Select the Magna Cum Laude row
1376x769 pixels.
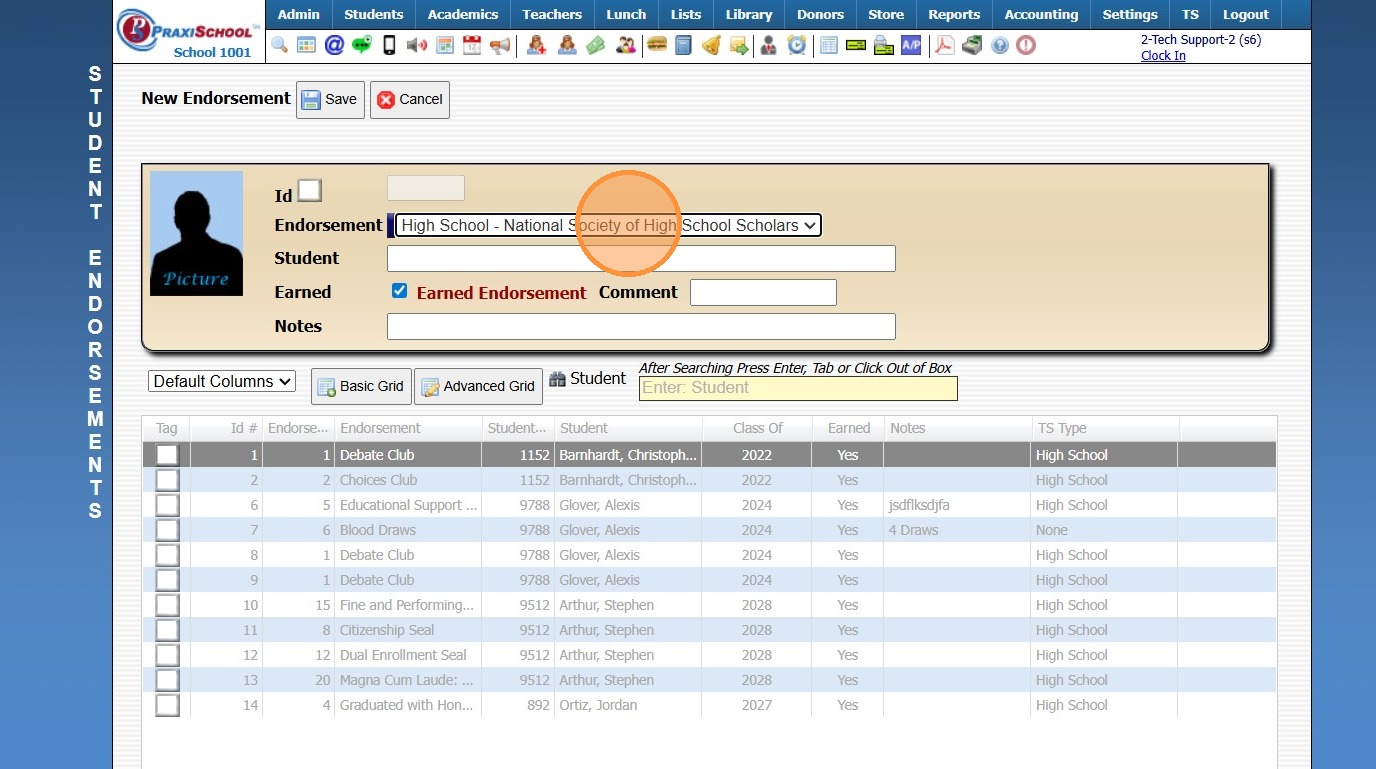tap(709, 680)
